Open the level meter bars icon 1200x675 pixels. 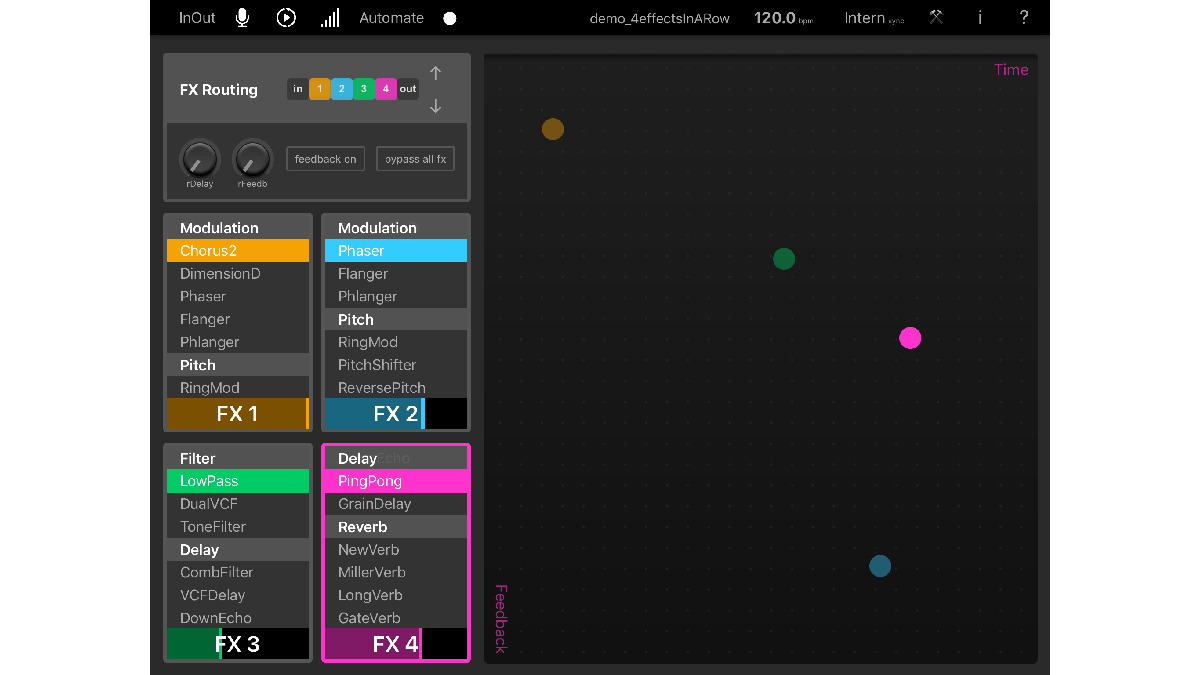[x=330, y=18]
